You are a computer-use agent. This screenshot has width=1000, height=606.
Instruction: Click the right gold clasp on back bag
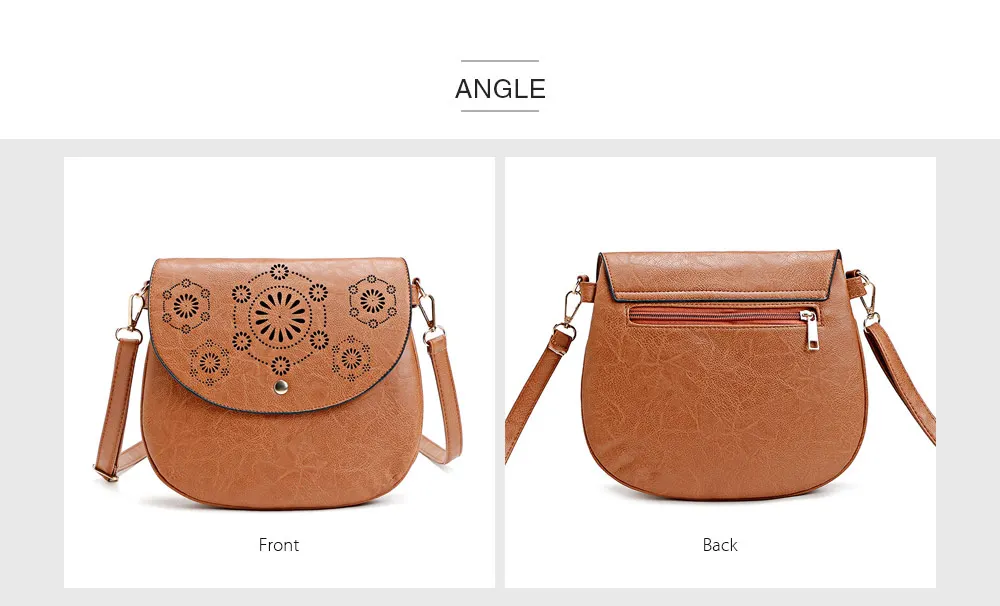pos(868,299)
